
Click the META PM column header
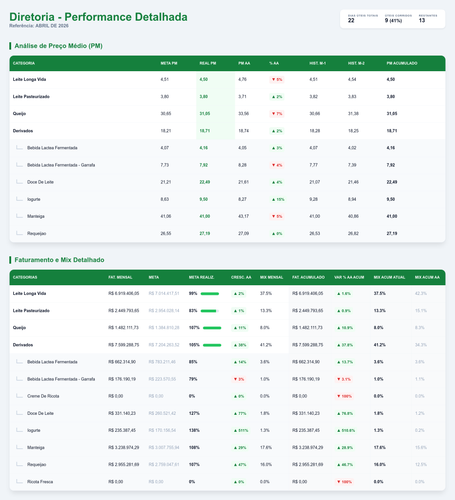[169, 63]
